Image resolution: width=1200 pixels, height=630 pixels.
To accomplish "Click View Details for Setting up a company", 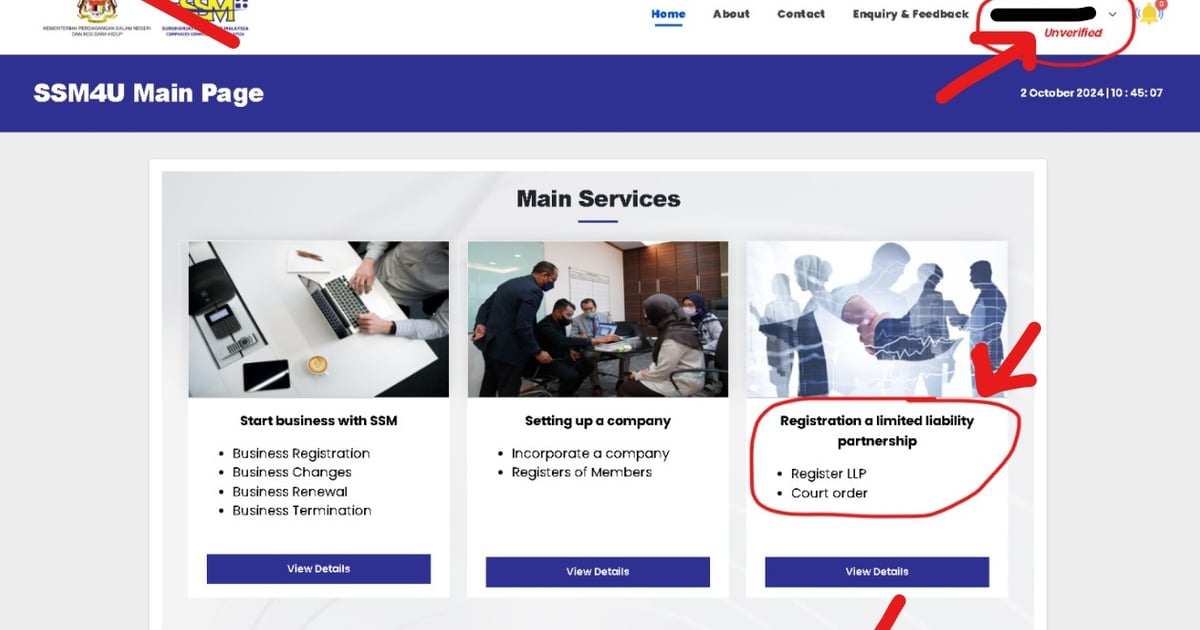I will (x=596, y=571).
